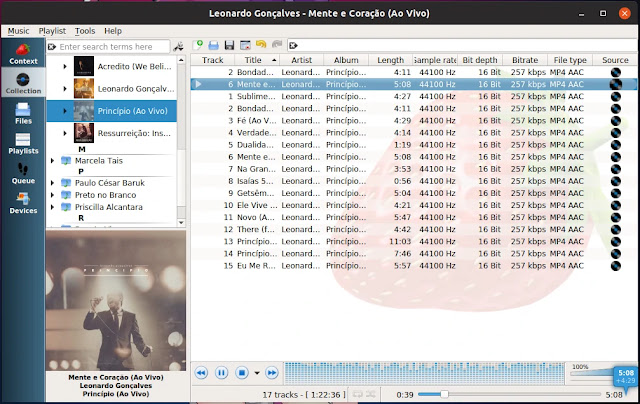Screen dimensions: 640x404
Task: Open the Music menu
Action: (18, 31)
